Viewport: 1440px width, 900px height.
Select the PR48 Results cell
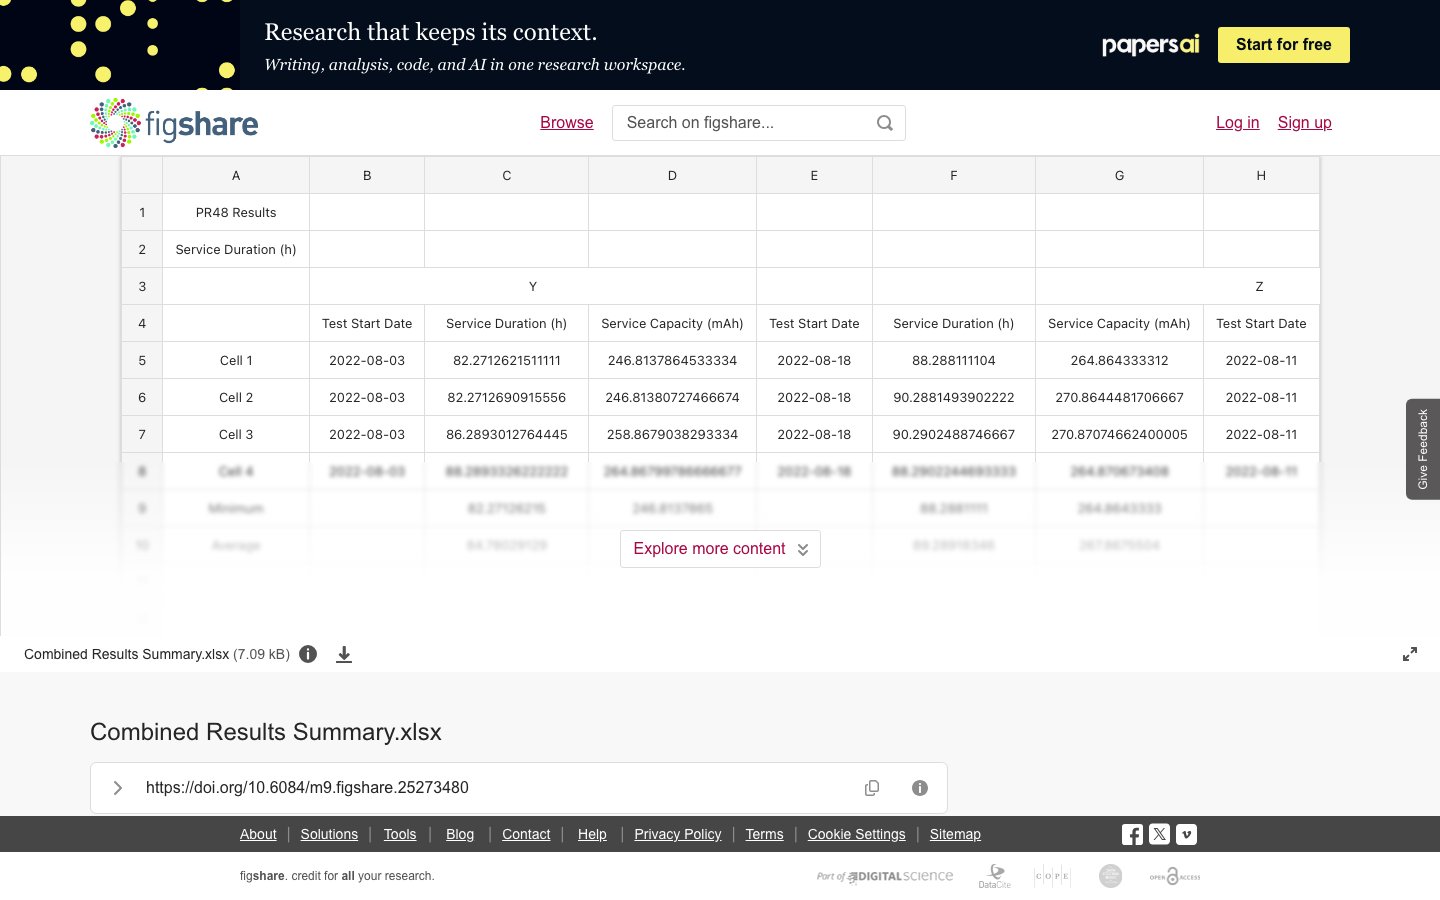pos(236,212)
